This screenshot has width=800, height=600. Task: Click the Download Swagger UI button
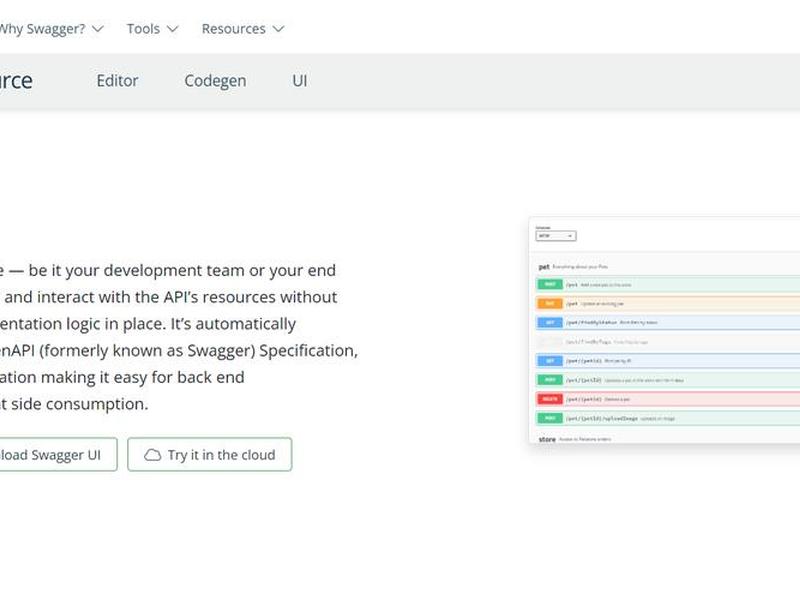coord(58,455)
